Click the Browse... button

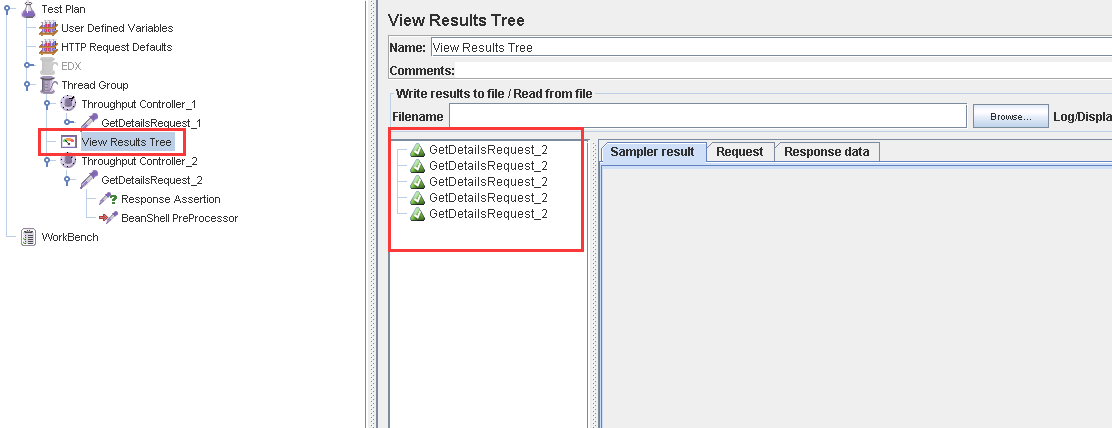1011,116
